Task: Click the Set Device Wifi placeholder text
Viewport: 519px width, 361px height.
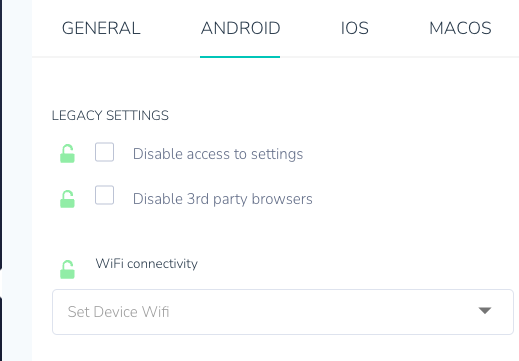Action: coord(118,312)
